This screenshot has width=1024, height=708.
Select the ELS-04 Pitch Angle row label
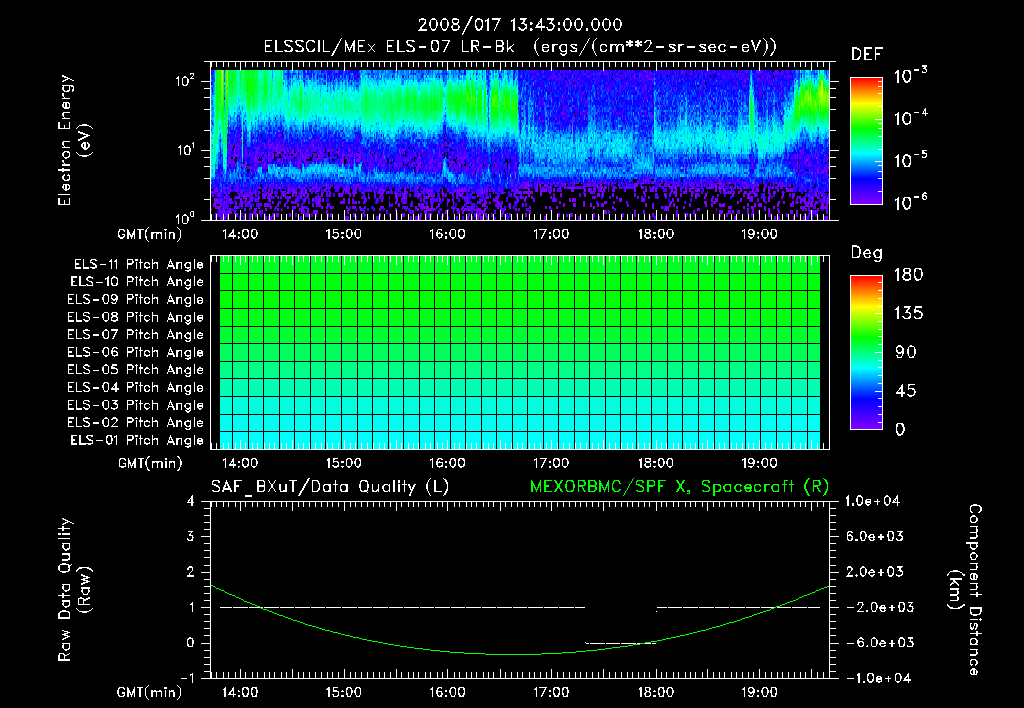point(136,387)
